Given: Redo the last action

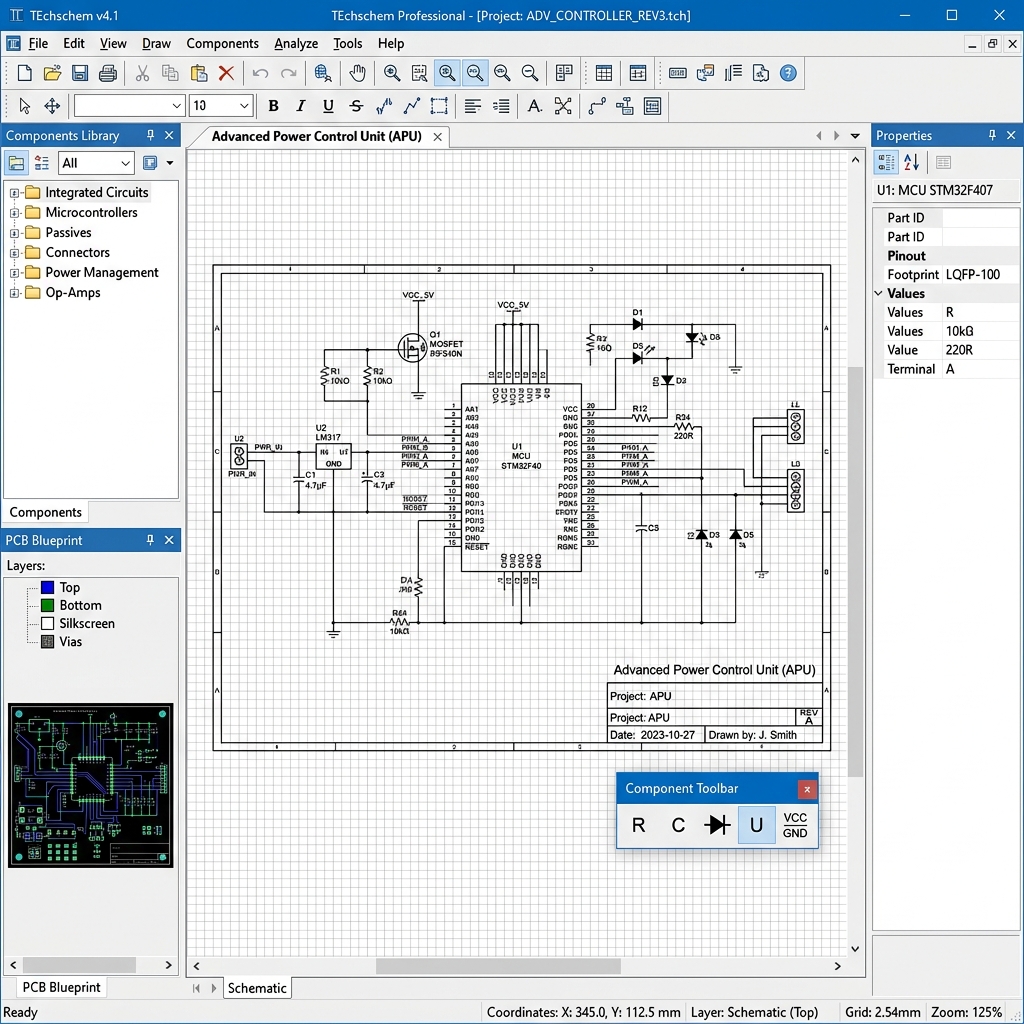Looking at the screenshot, I should pyautogui.click(x=288, y=73).
